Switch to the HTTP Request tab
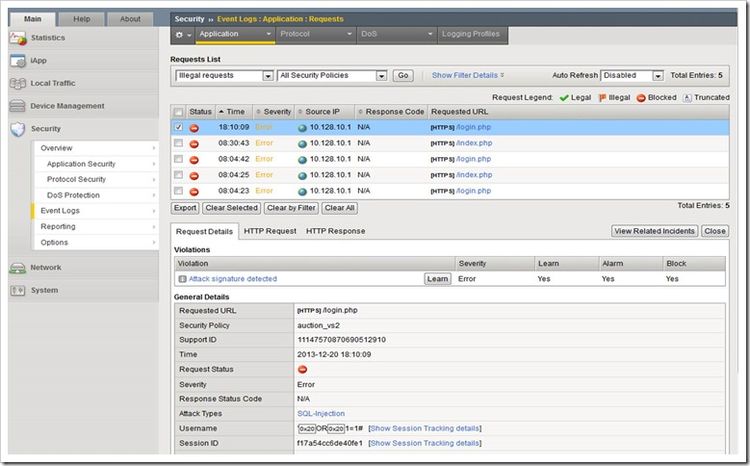The height and width of the screenshot is (466, 750). pyautogui.click(x=272, y=231)
